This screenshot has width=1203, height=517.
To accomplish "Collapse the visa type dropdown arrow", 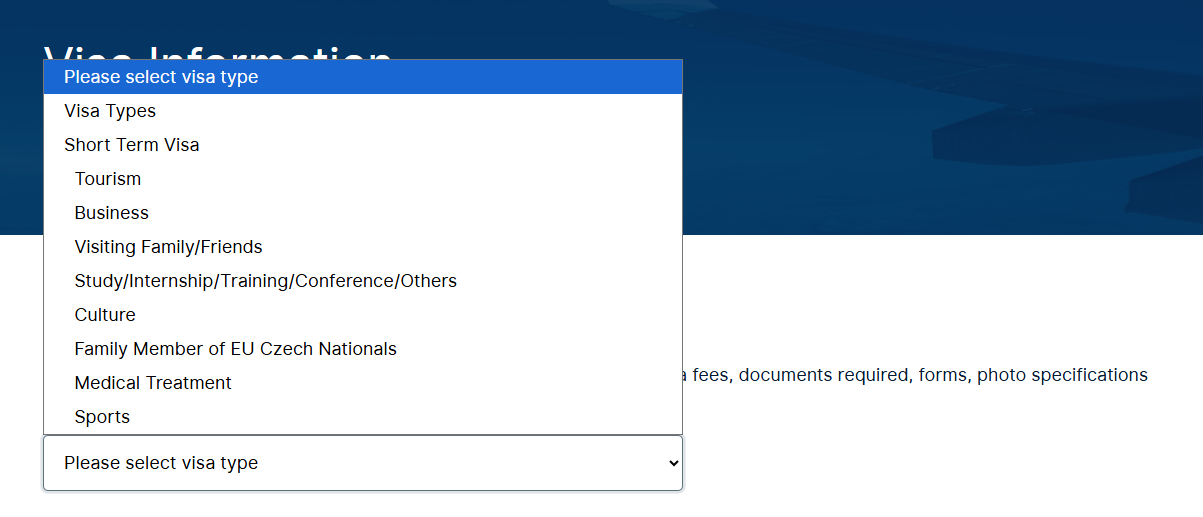I will pos(673,463).
